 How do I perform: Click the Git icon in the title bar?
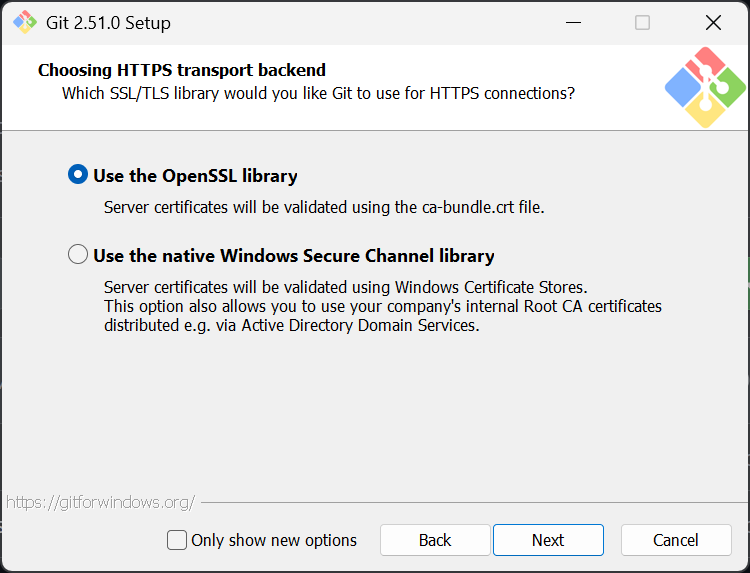point(24,22)
